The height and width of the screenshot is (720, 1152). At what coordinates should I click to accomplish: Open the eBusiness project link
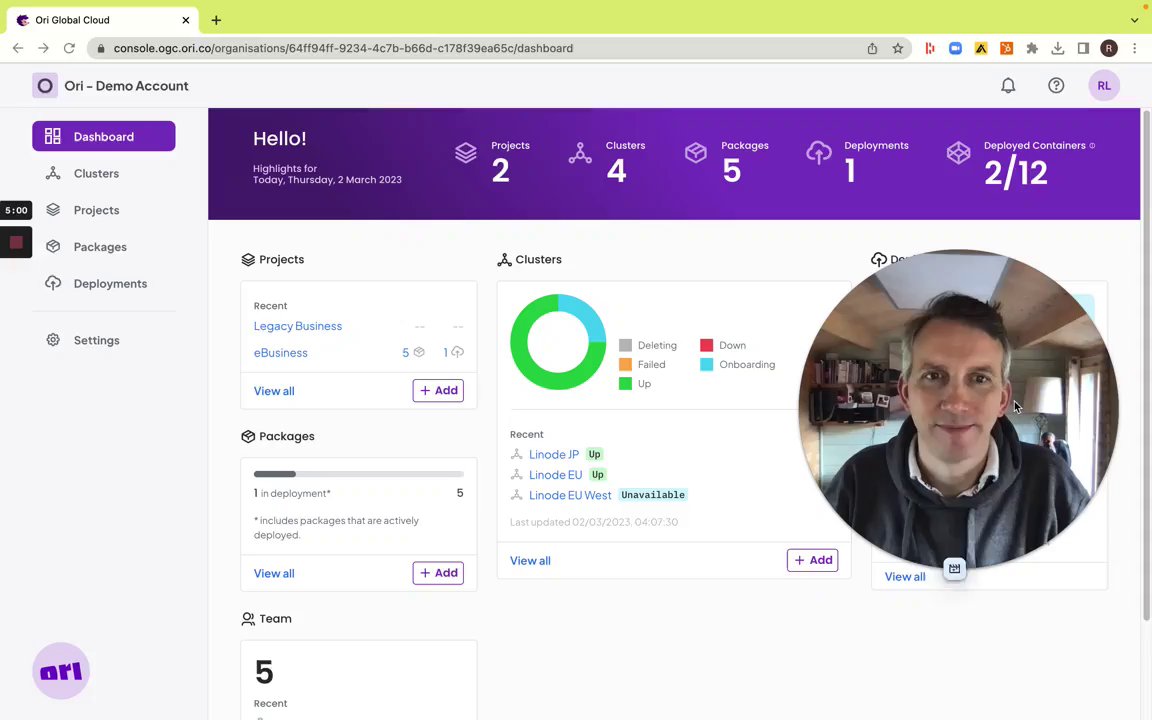281,353
